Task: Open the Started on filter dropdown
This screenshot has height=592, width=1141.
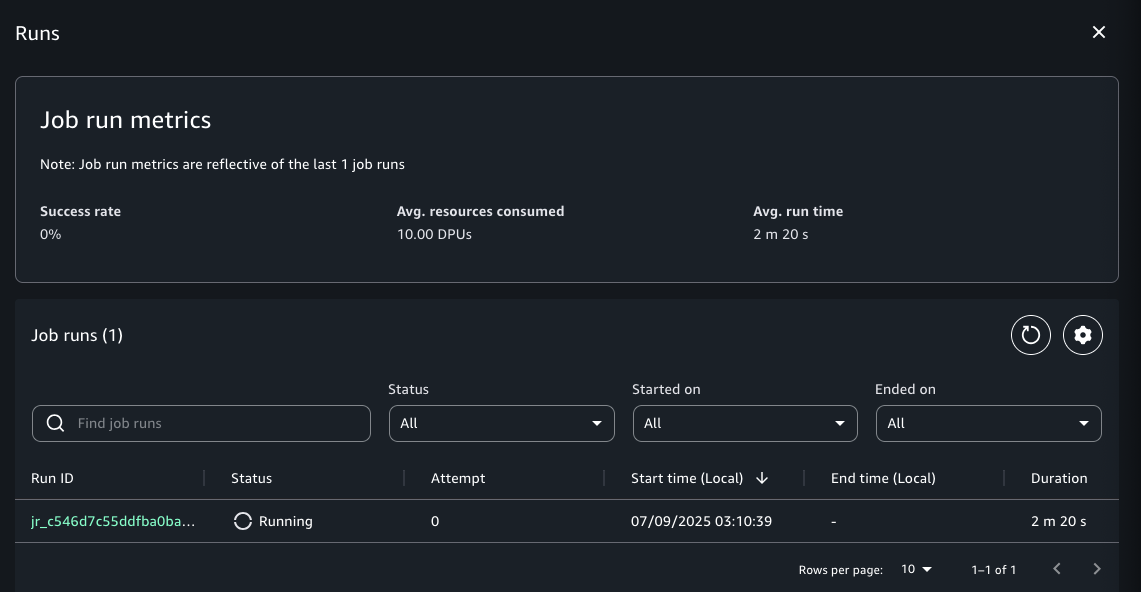Action: coord(745,423)
